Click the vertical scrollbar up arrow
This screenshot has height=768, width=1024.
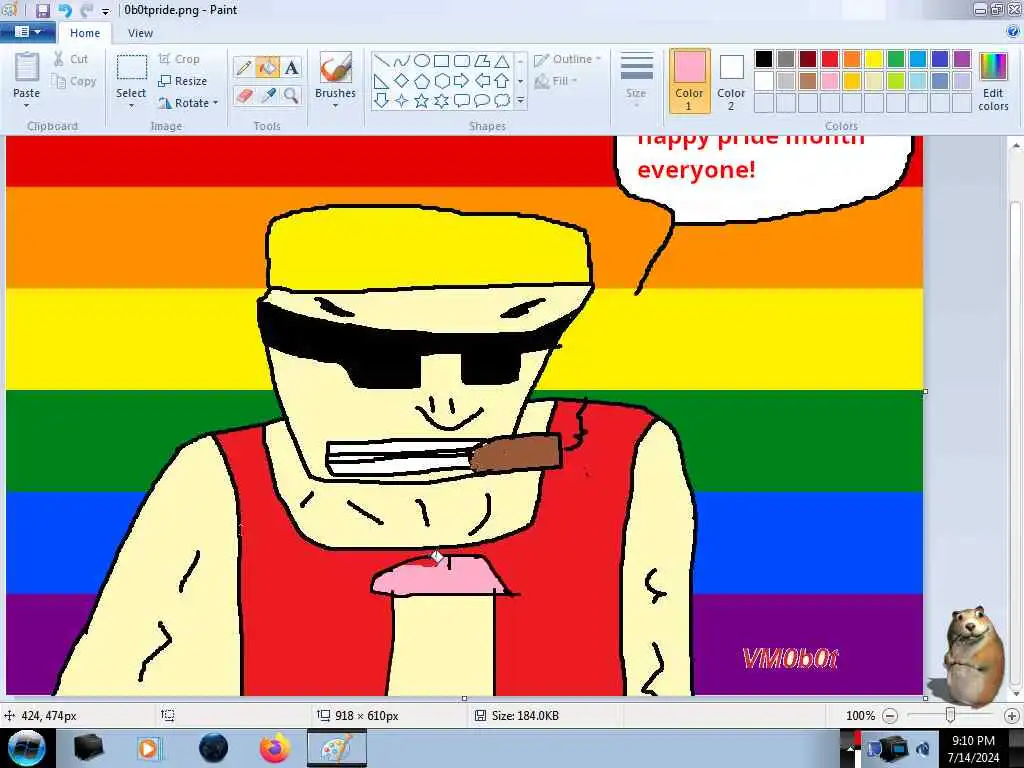(1016, 146)
